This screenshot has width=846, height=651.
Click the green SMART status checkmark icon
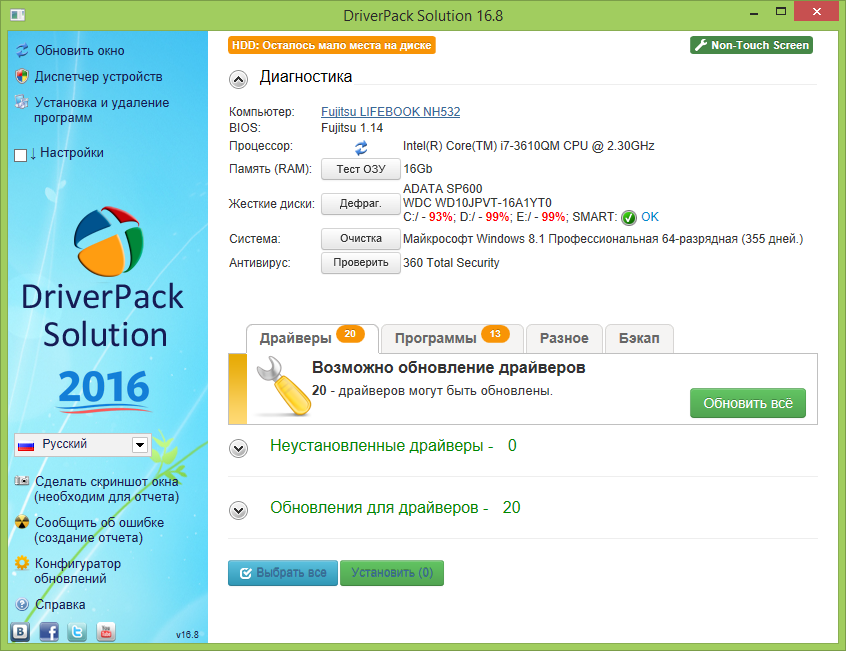(629, 217)
